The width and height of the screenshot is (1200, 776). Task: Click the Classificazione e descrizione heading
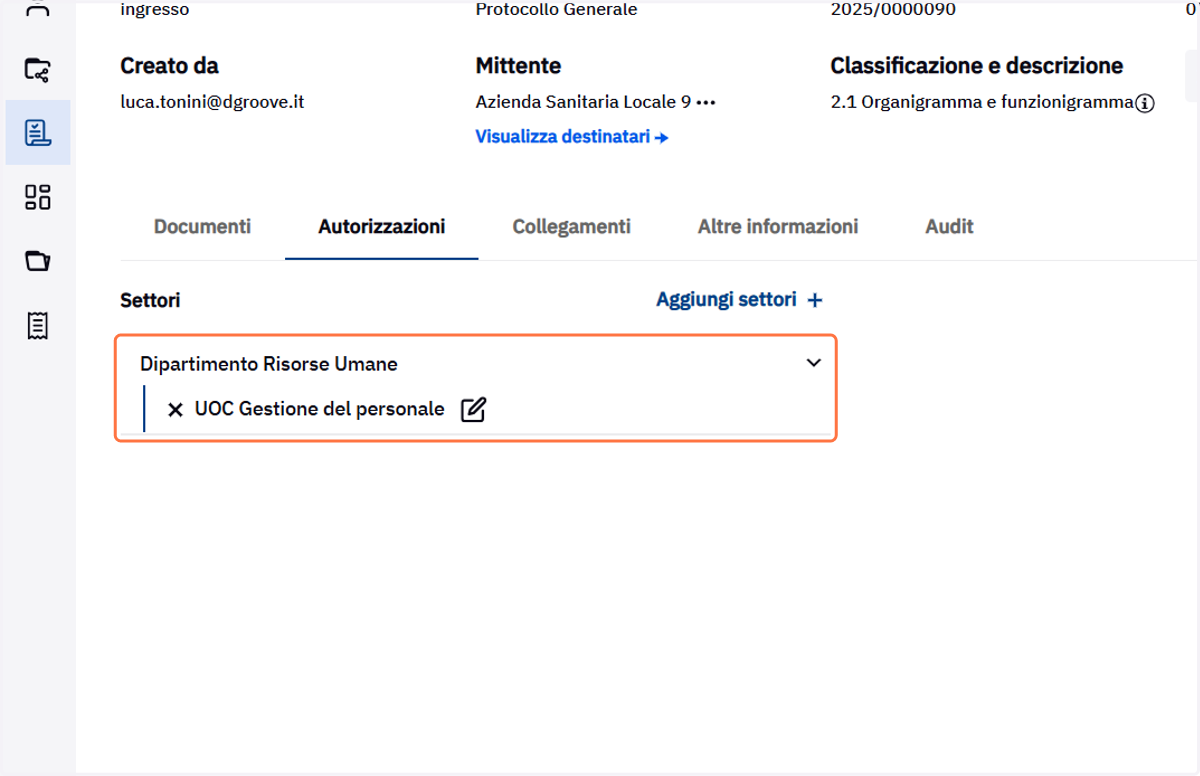pos(976,66)
